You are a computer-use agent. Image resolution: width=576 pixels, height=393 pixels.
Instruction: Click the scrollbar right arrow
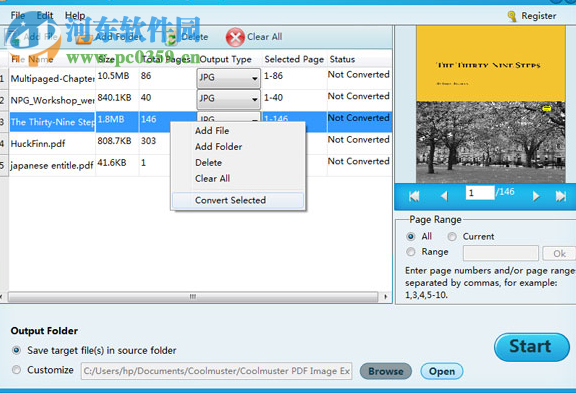coord(385,296)
